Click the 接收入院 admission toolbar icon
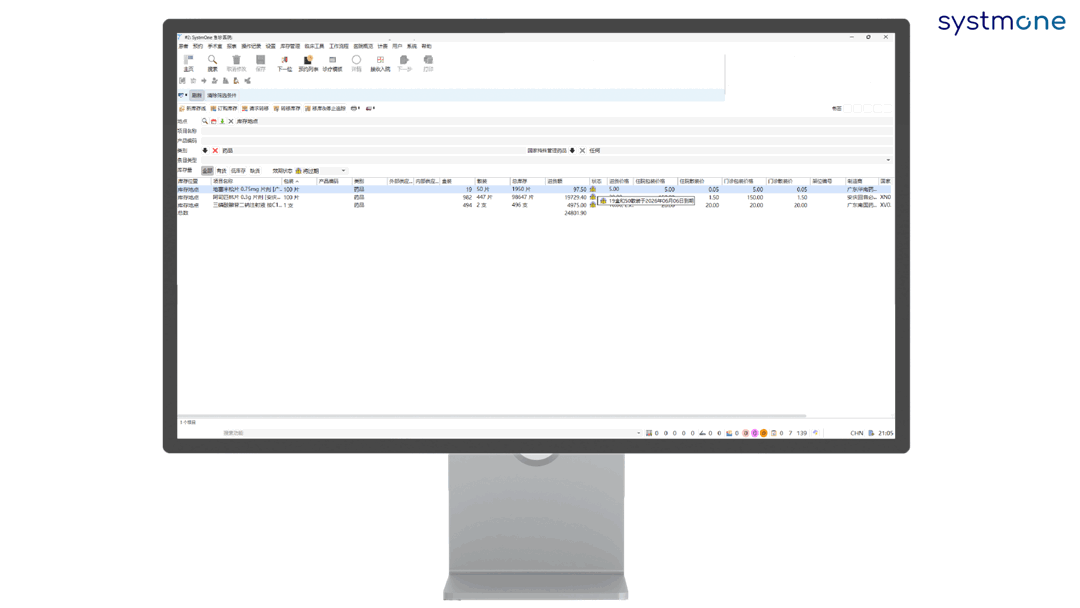The width and height of the screenshot is (1080, 608). (x=380, y=62)
